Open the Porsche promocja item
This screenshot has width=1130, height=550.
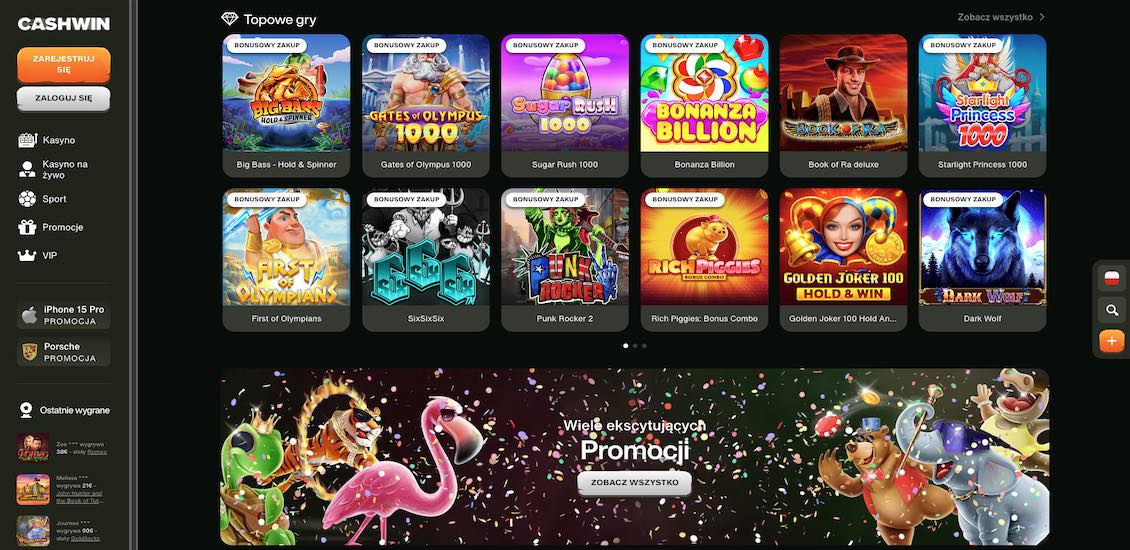click(x=64, y=352)
